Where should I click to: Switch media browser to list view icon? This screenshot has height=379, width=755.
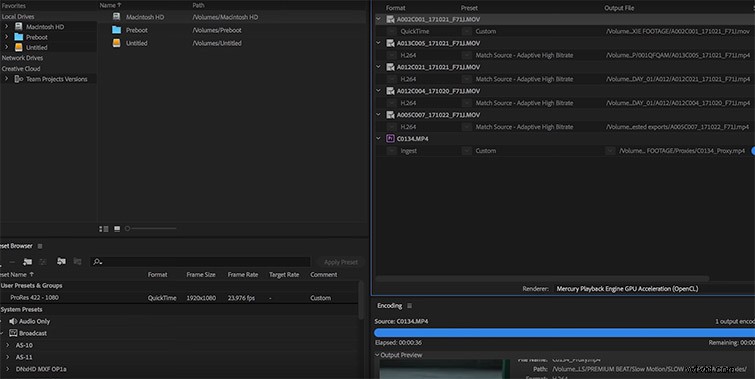(x=104, y=229)
